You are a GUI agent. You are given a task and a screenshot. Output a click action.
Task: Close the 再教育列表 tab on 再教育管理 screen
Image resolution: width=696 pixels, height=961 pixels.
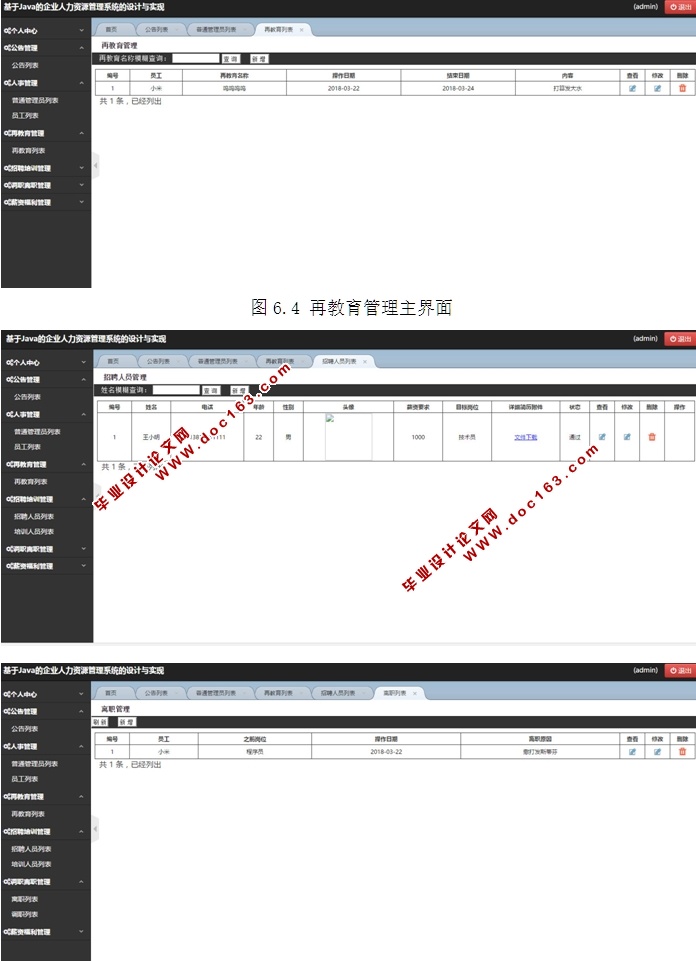point(301,29)
